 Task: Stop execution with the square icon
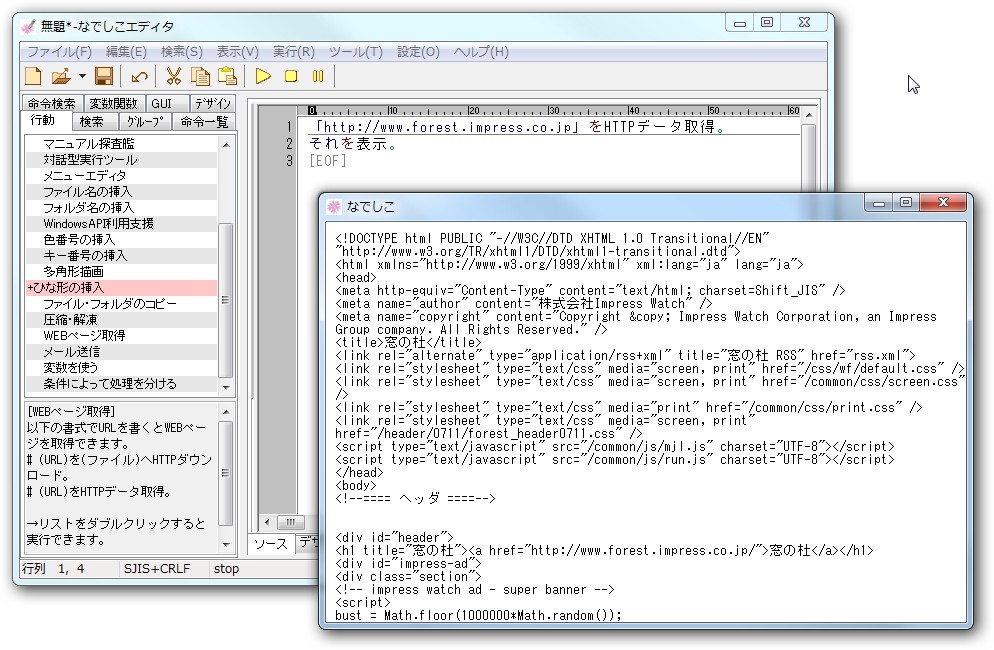291,77
